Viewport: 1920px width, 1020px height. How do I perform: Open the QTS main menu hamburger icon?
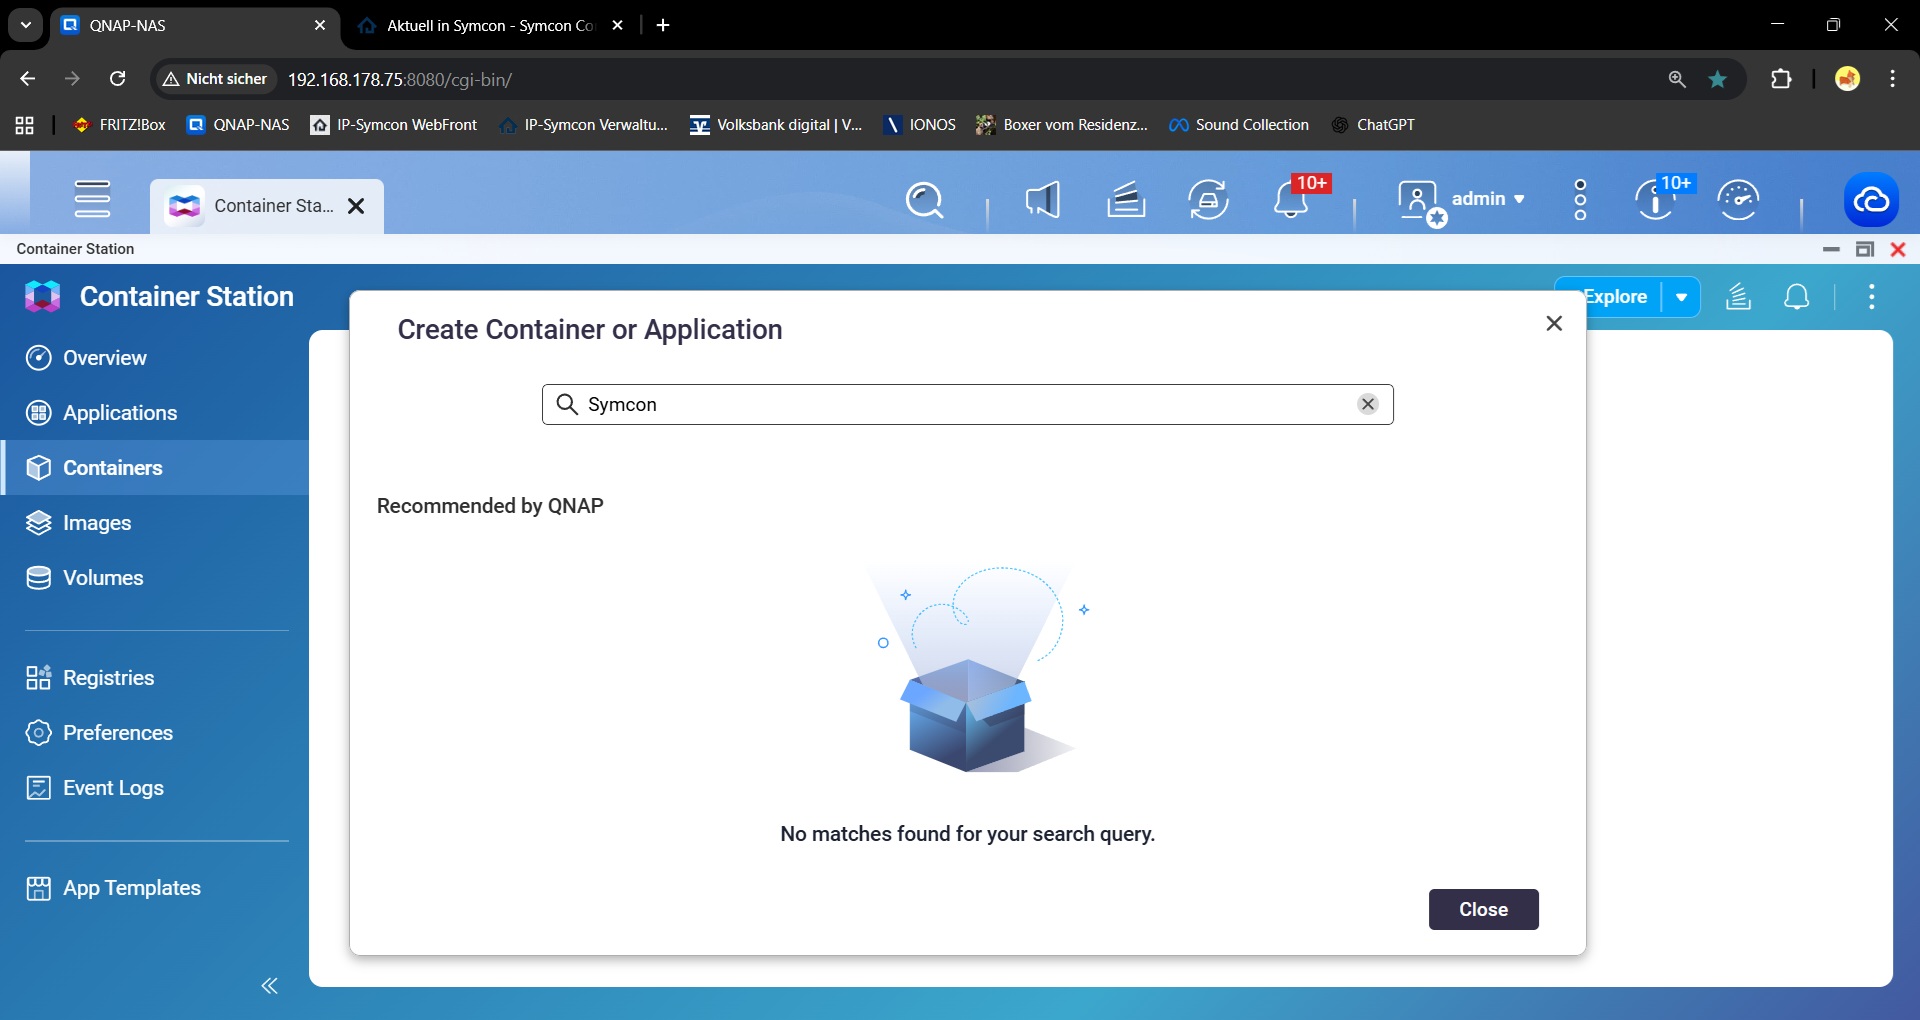[x=92, y=199]
